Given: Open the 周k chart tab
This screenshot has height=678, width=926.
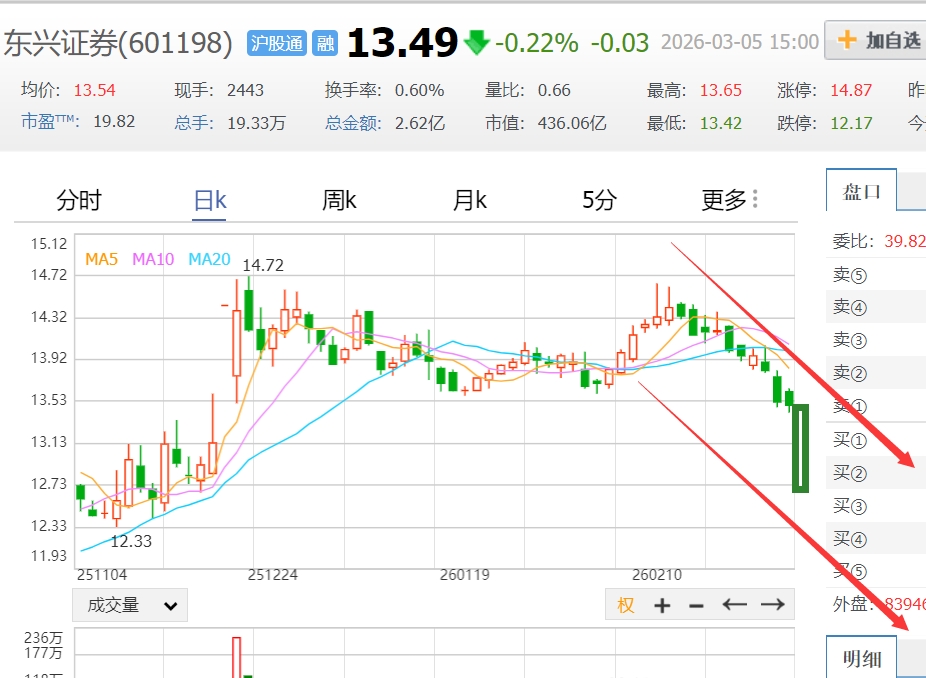Looking at the screenshot, I should (339, 201).
